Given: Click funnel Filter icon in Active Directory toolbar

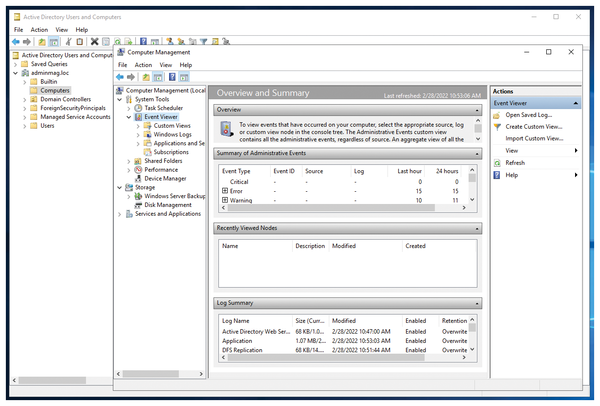Looking at the screenshot, I should [x=204, y=42].
